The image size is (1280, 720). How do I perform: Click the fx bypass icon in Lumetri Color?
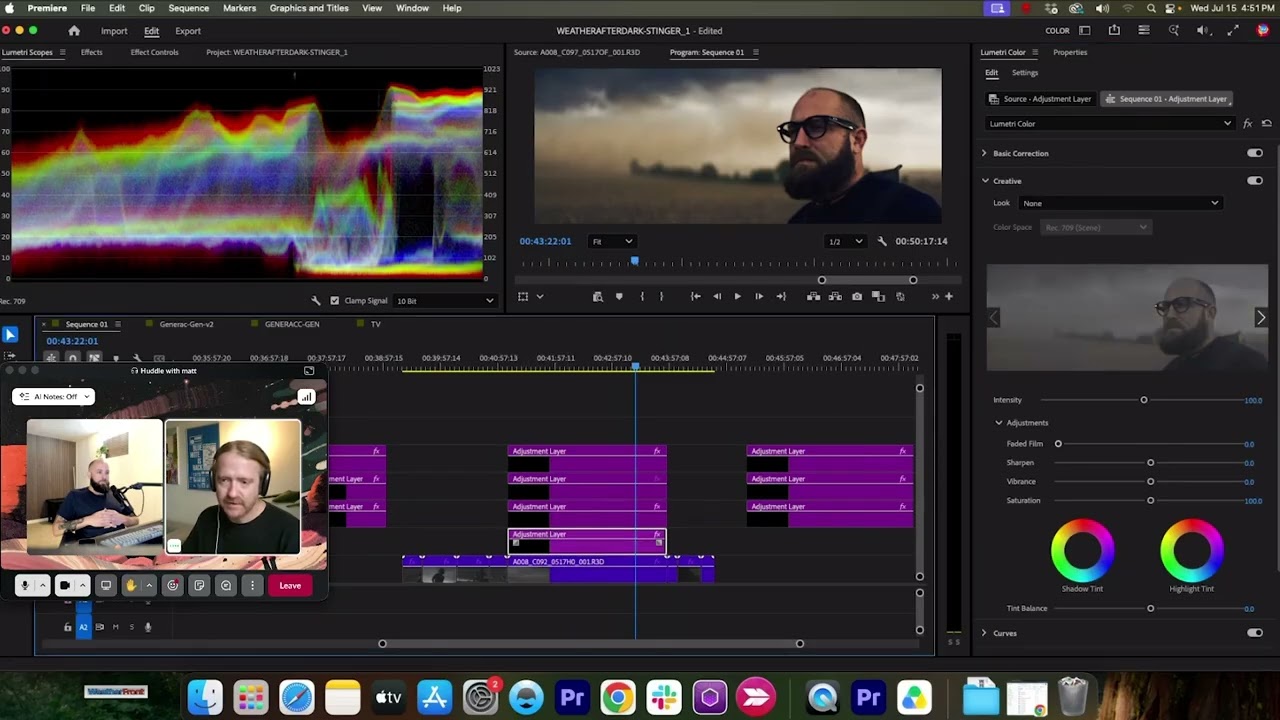[1247, 124]
